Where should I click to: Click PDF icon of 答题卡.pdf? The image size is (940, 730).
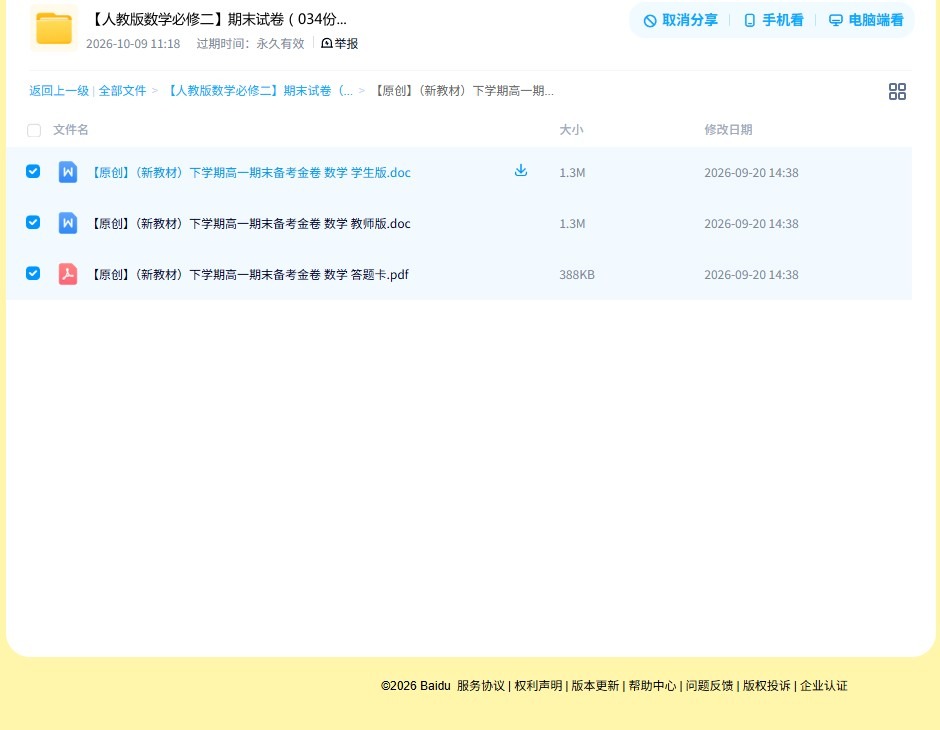tap(68, 274)
